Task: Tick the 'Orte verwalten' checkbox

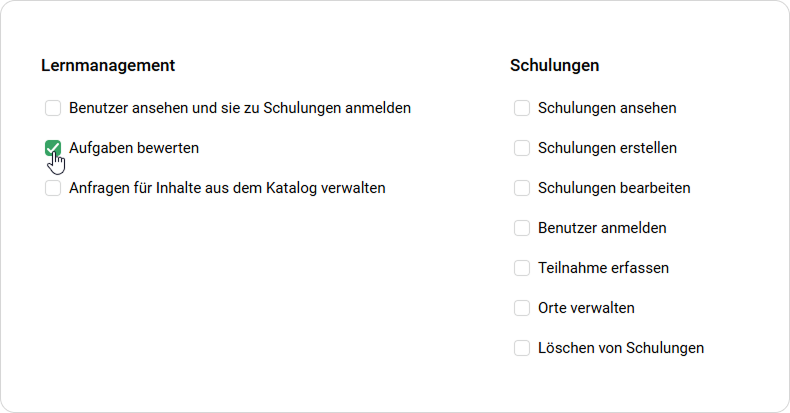Action: [x=522, y=308]
